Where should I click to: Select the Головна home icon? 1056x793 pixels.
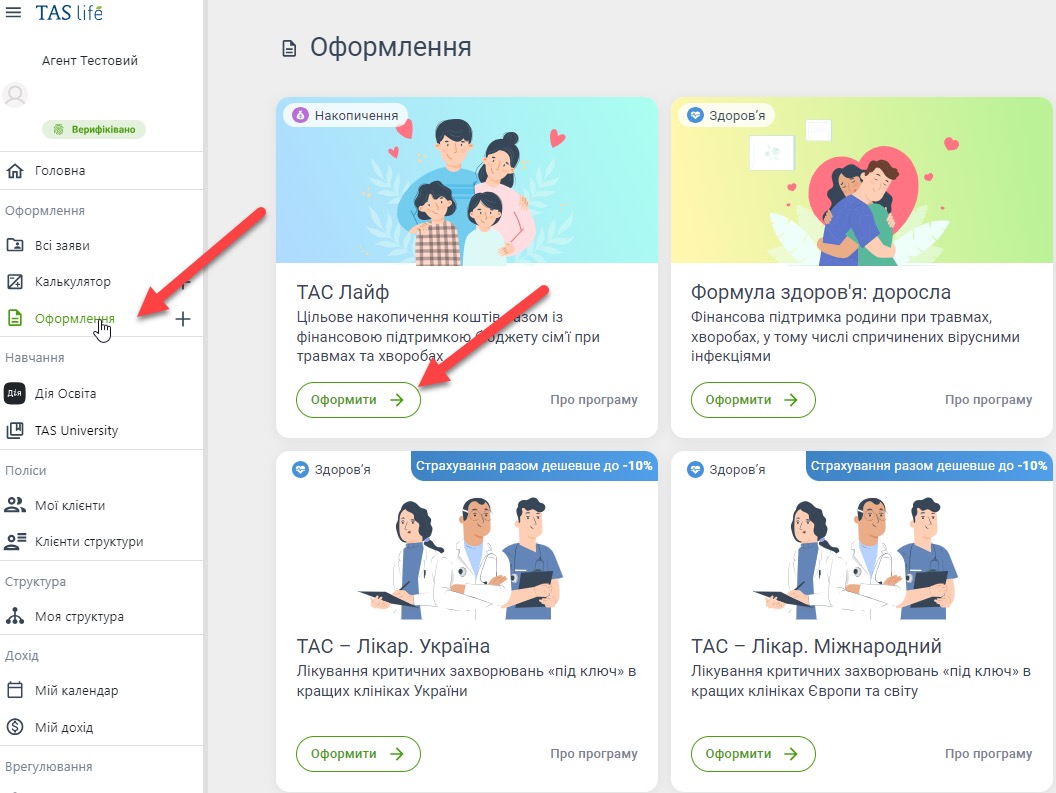(x=14, y=170)
